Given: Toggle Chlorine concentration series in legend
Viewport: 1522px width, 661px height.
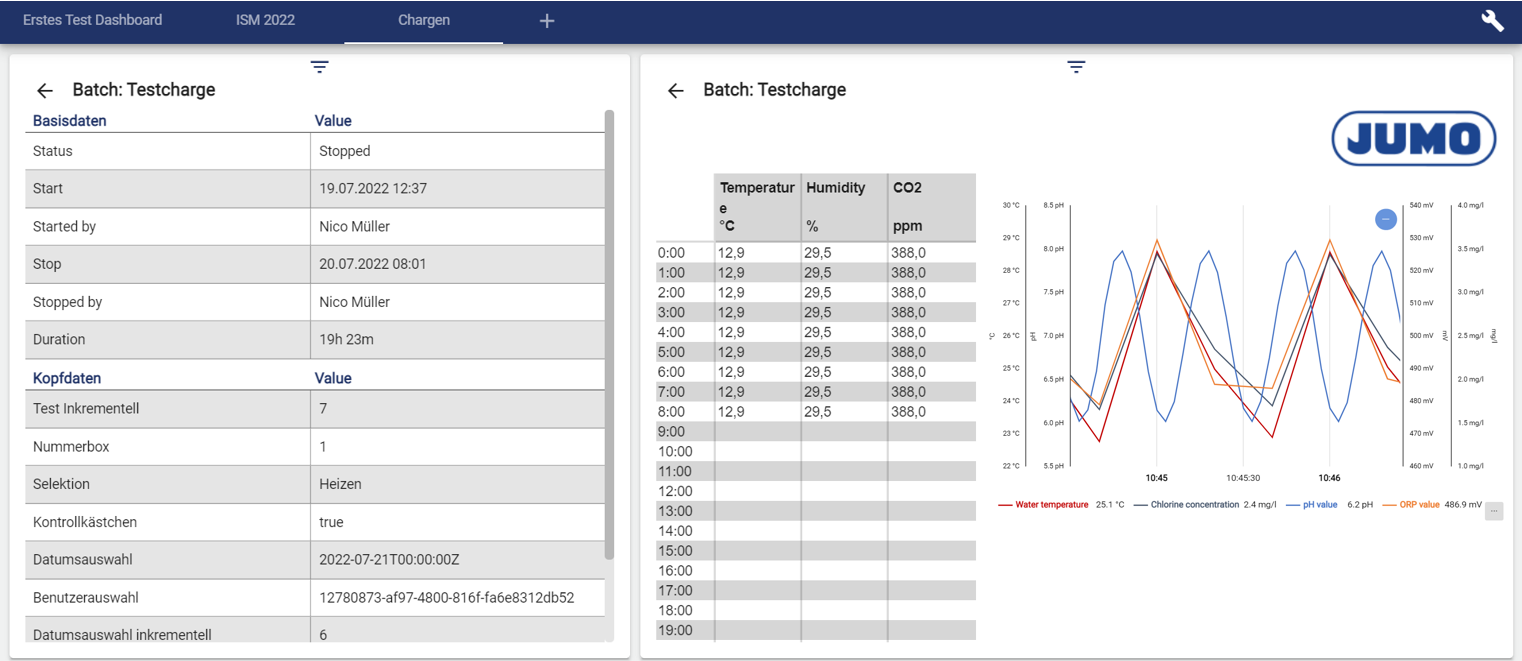Looking at the screenshot, I should pos(1194,505).
